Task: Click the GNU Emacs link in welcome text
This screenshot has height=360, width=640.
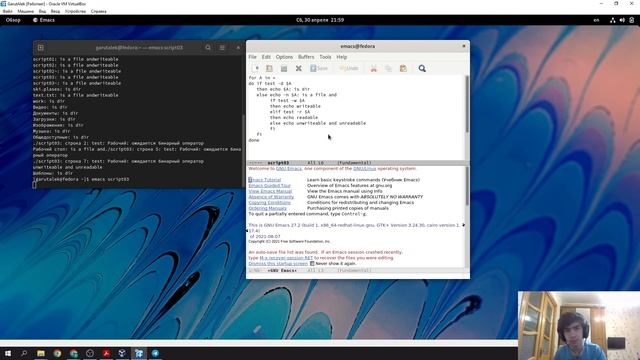Action: coord(289,168)
